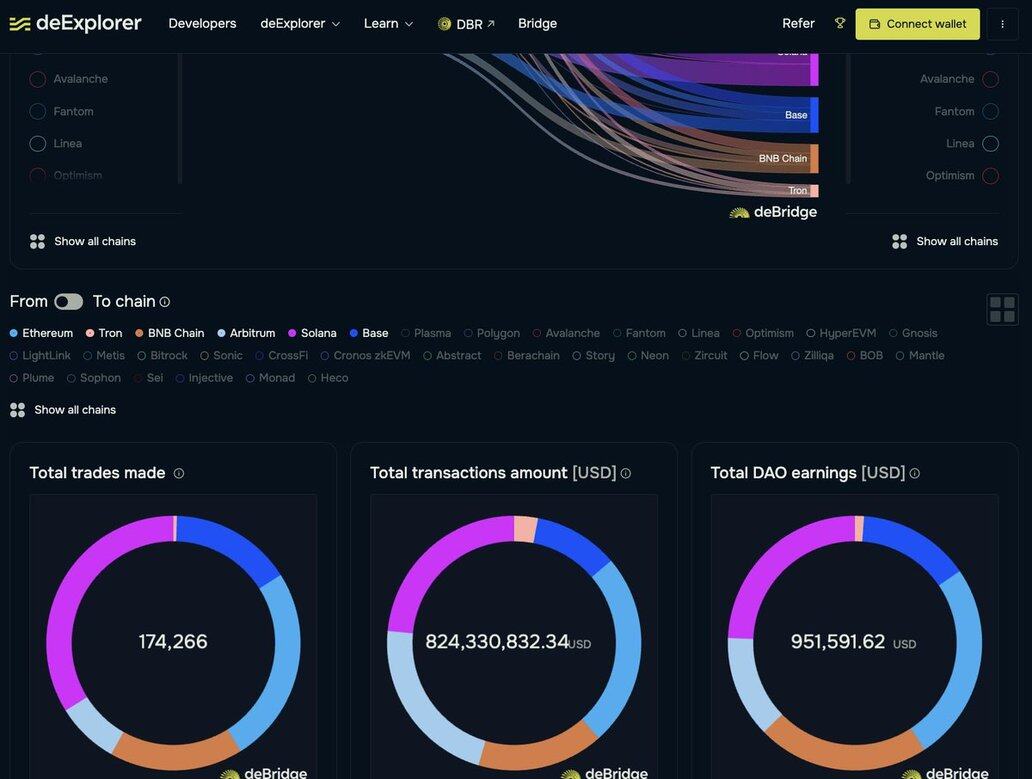Click info icon next to Total trades made
This screenshot has height=779, width=1032.
179,474
